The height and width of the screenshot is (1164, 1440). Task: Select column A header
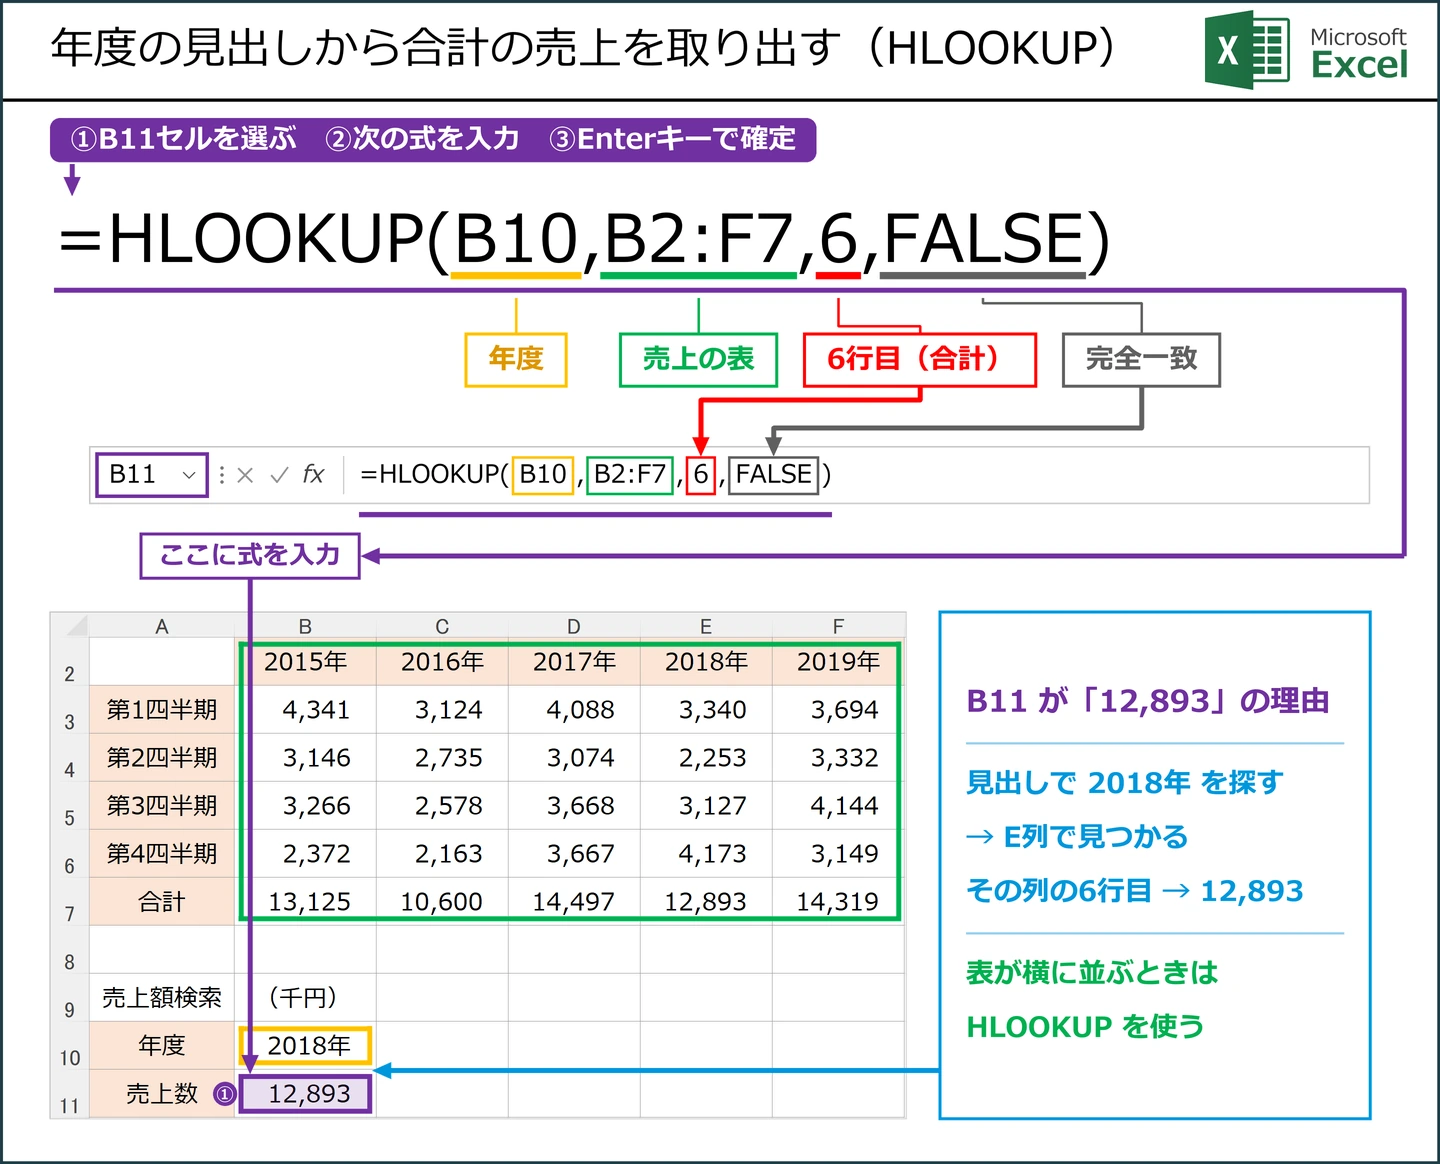click(162, 626)
